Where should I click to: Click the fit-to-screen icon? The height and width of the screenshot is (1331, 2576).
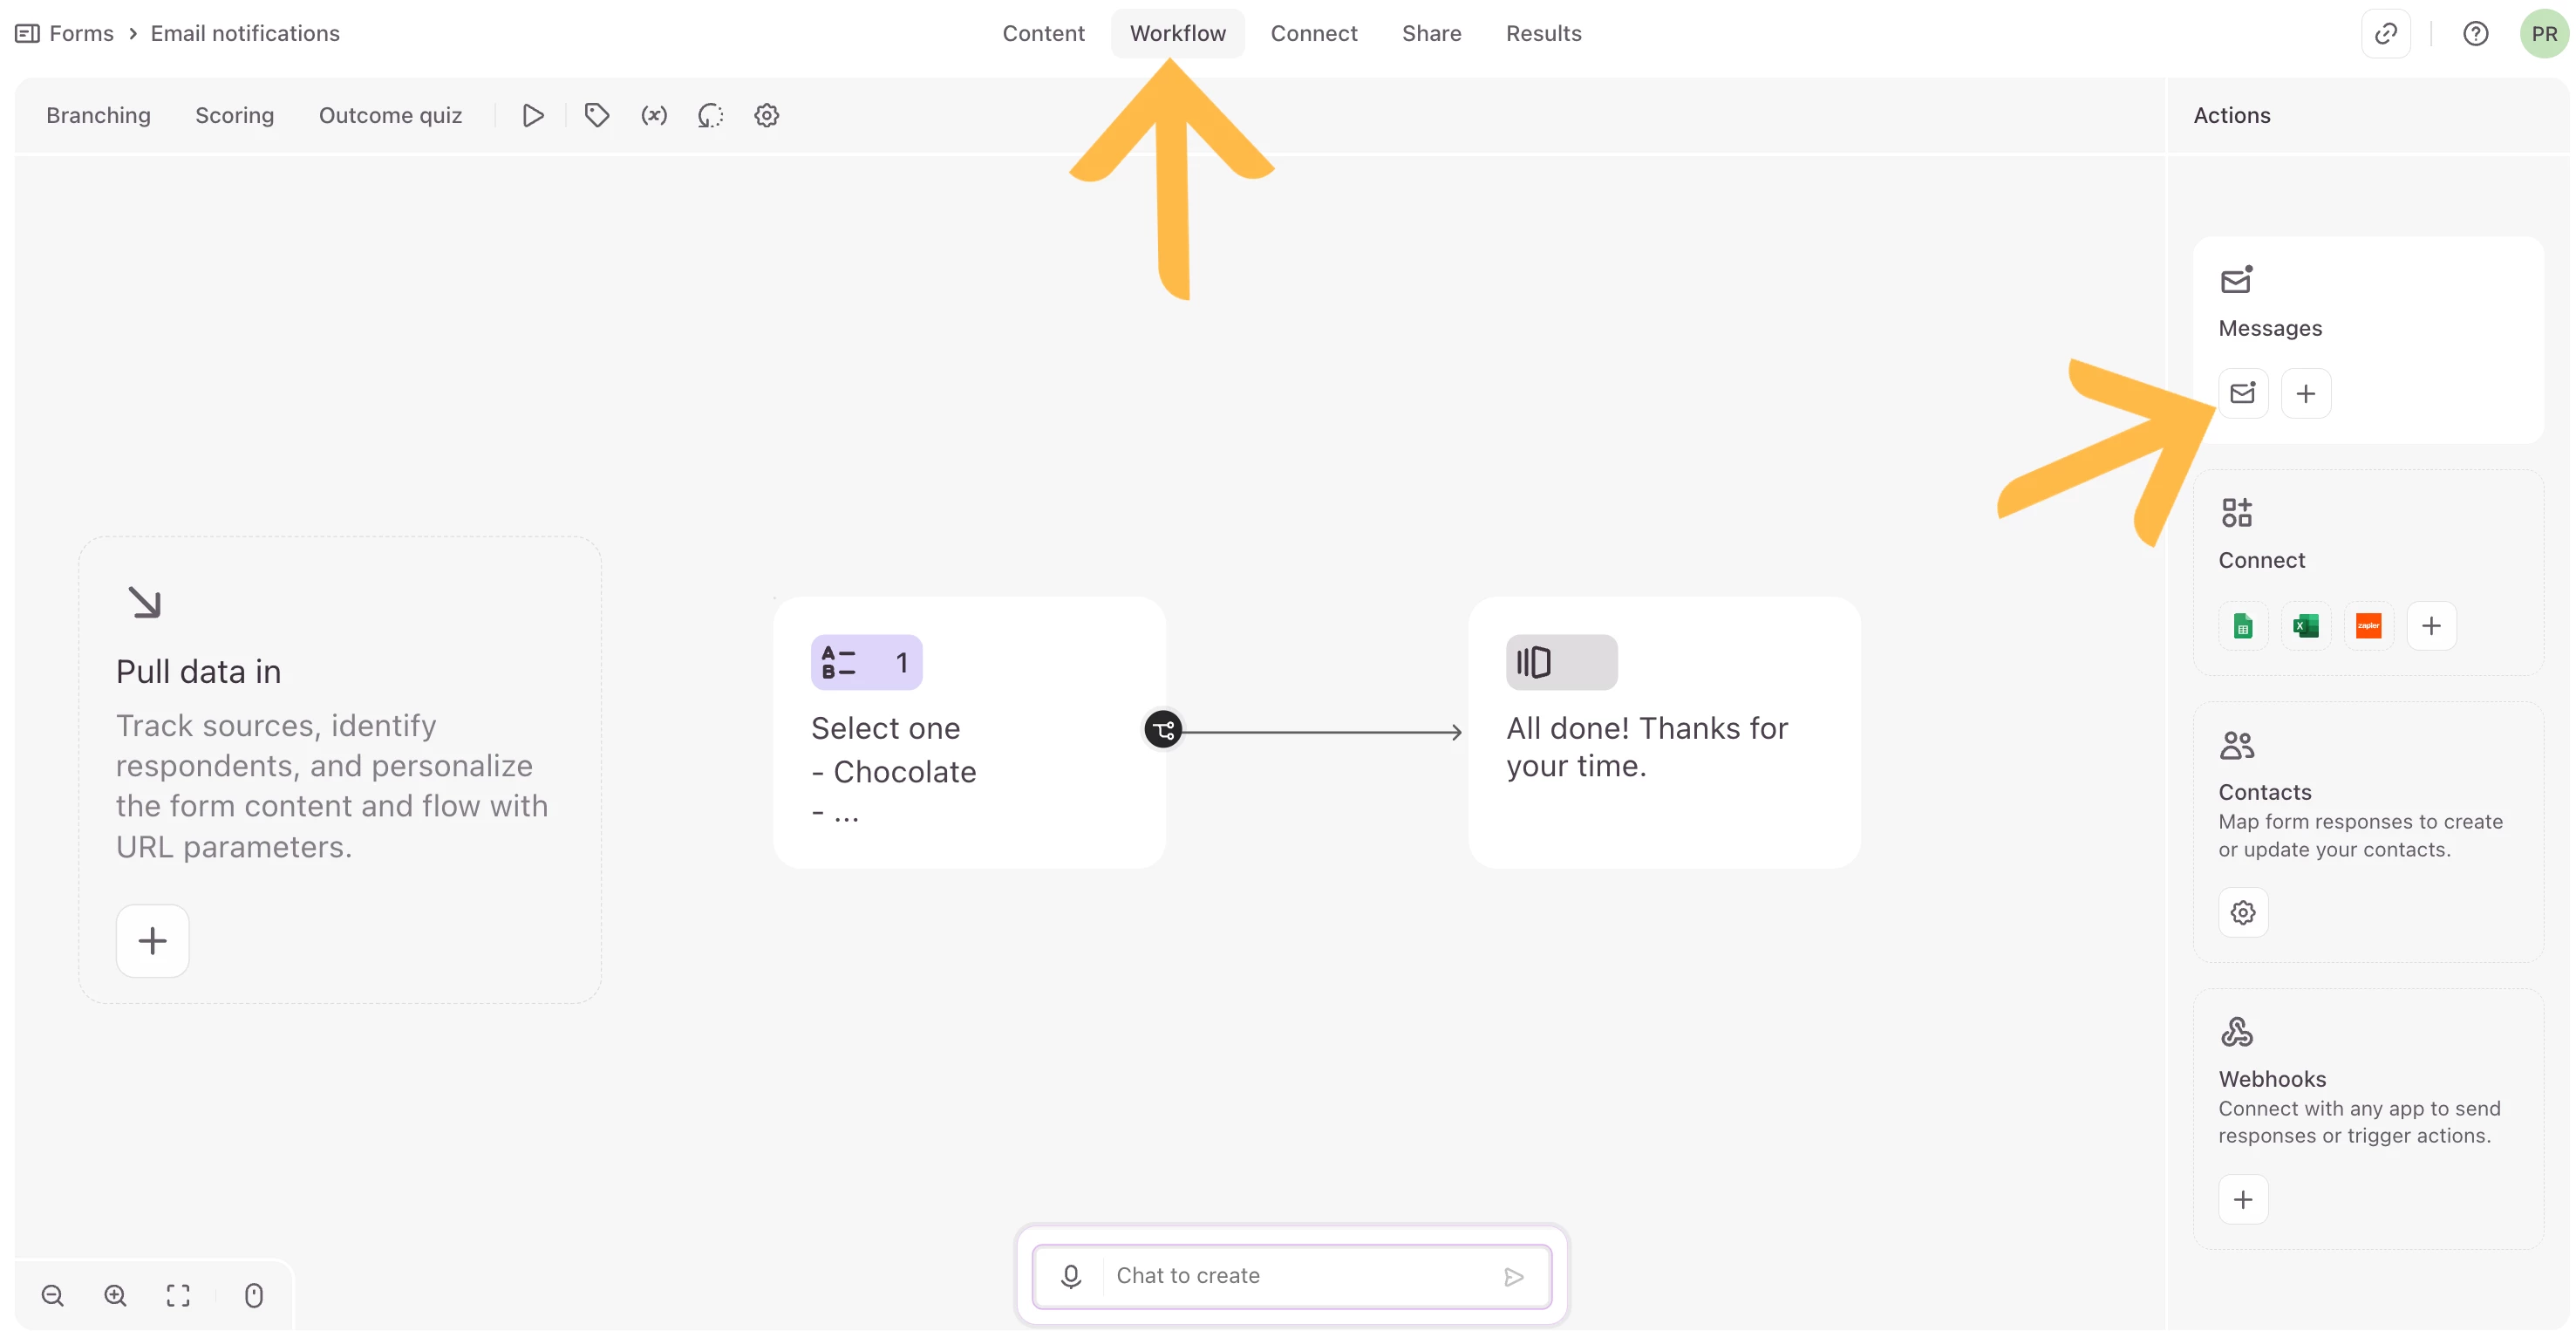178,1296
